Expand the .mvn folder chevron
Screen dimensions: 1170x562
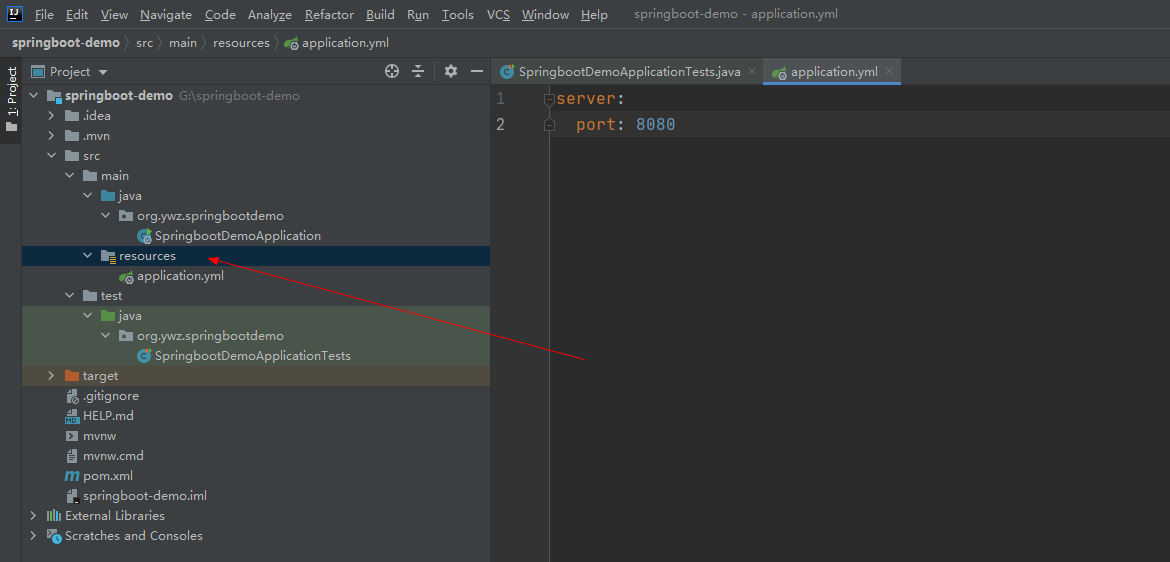coord(51,136)
